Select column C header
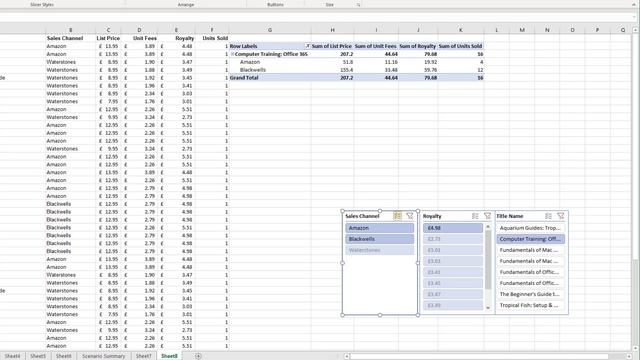Image resolution: width=640 pixels, height=360 pixels. point(108,30)
